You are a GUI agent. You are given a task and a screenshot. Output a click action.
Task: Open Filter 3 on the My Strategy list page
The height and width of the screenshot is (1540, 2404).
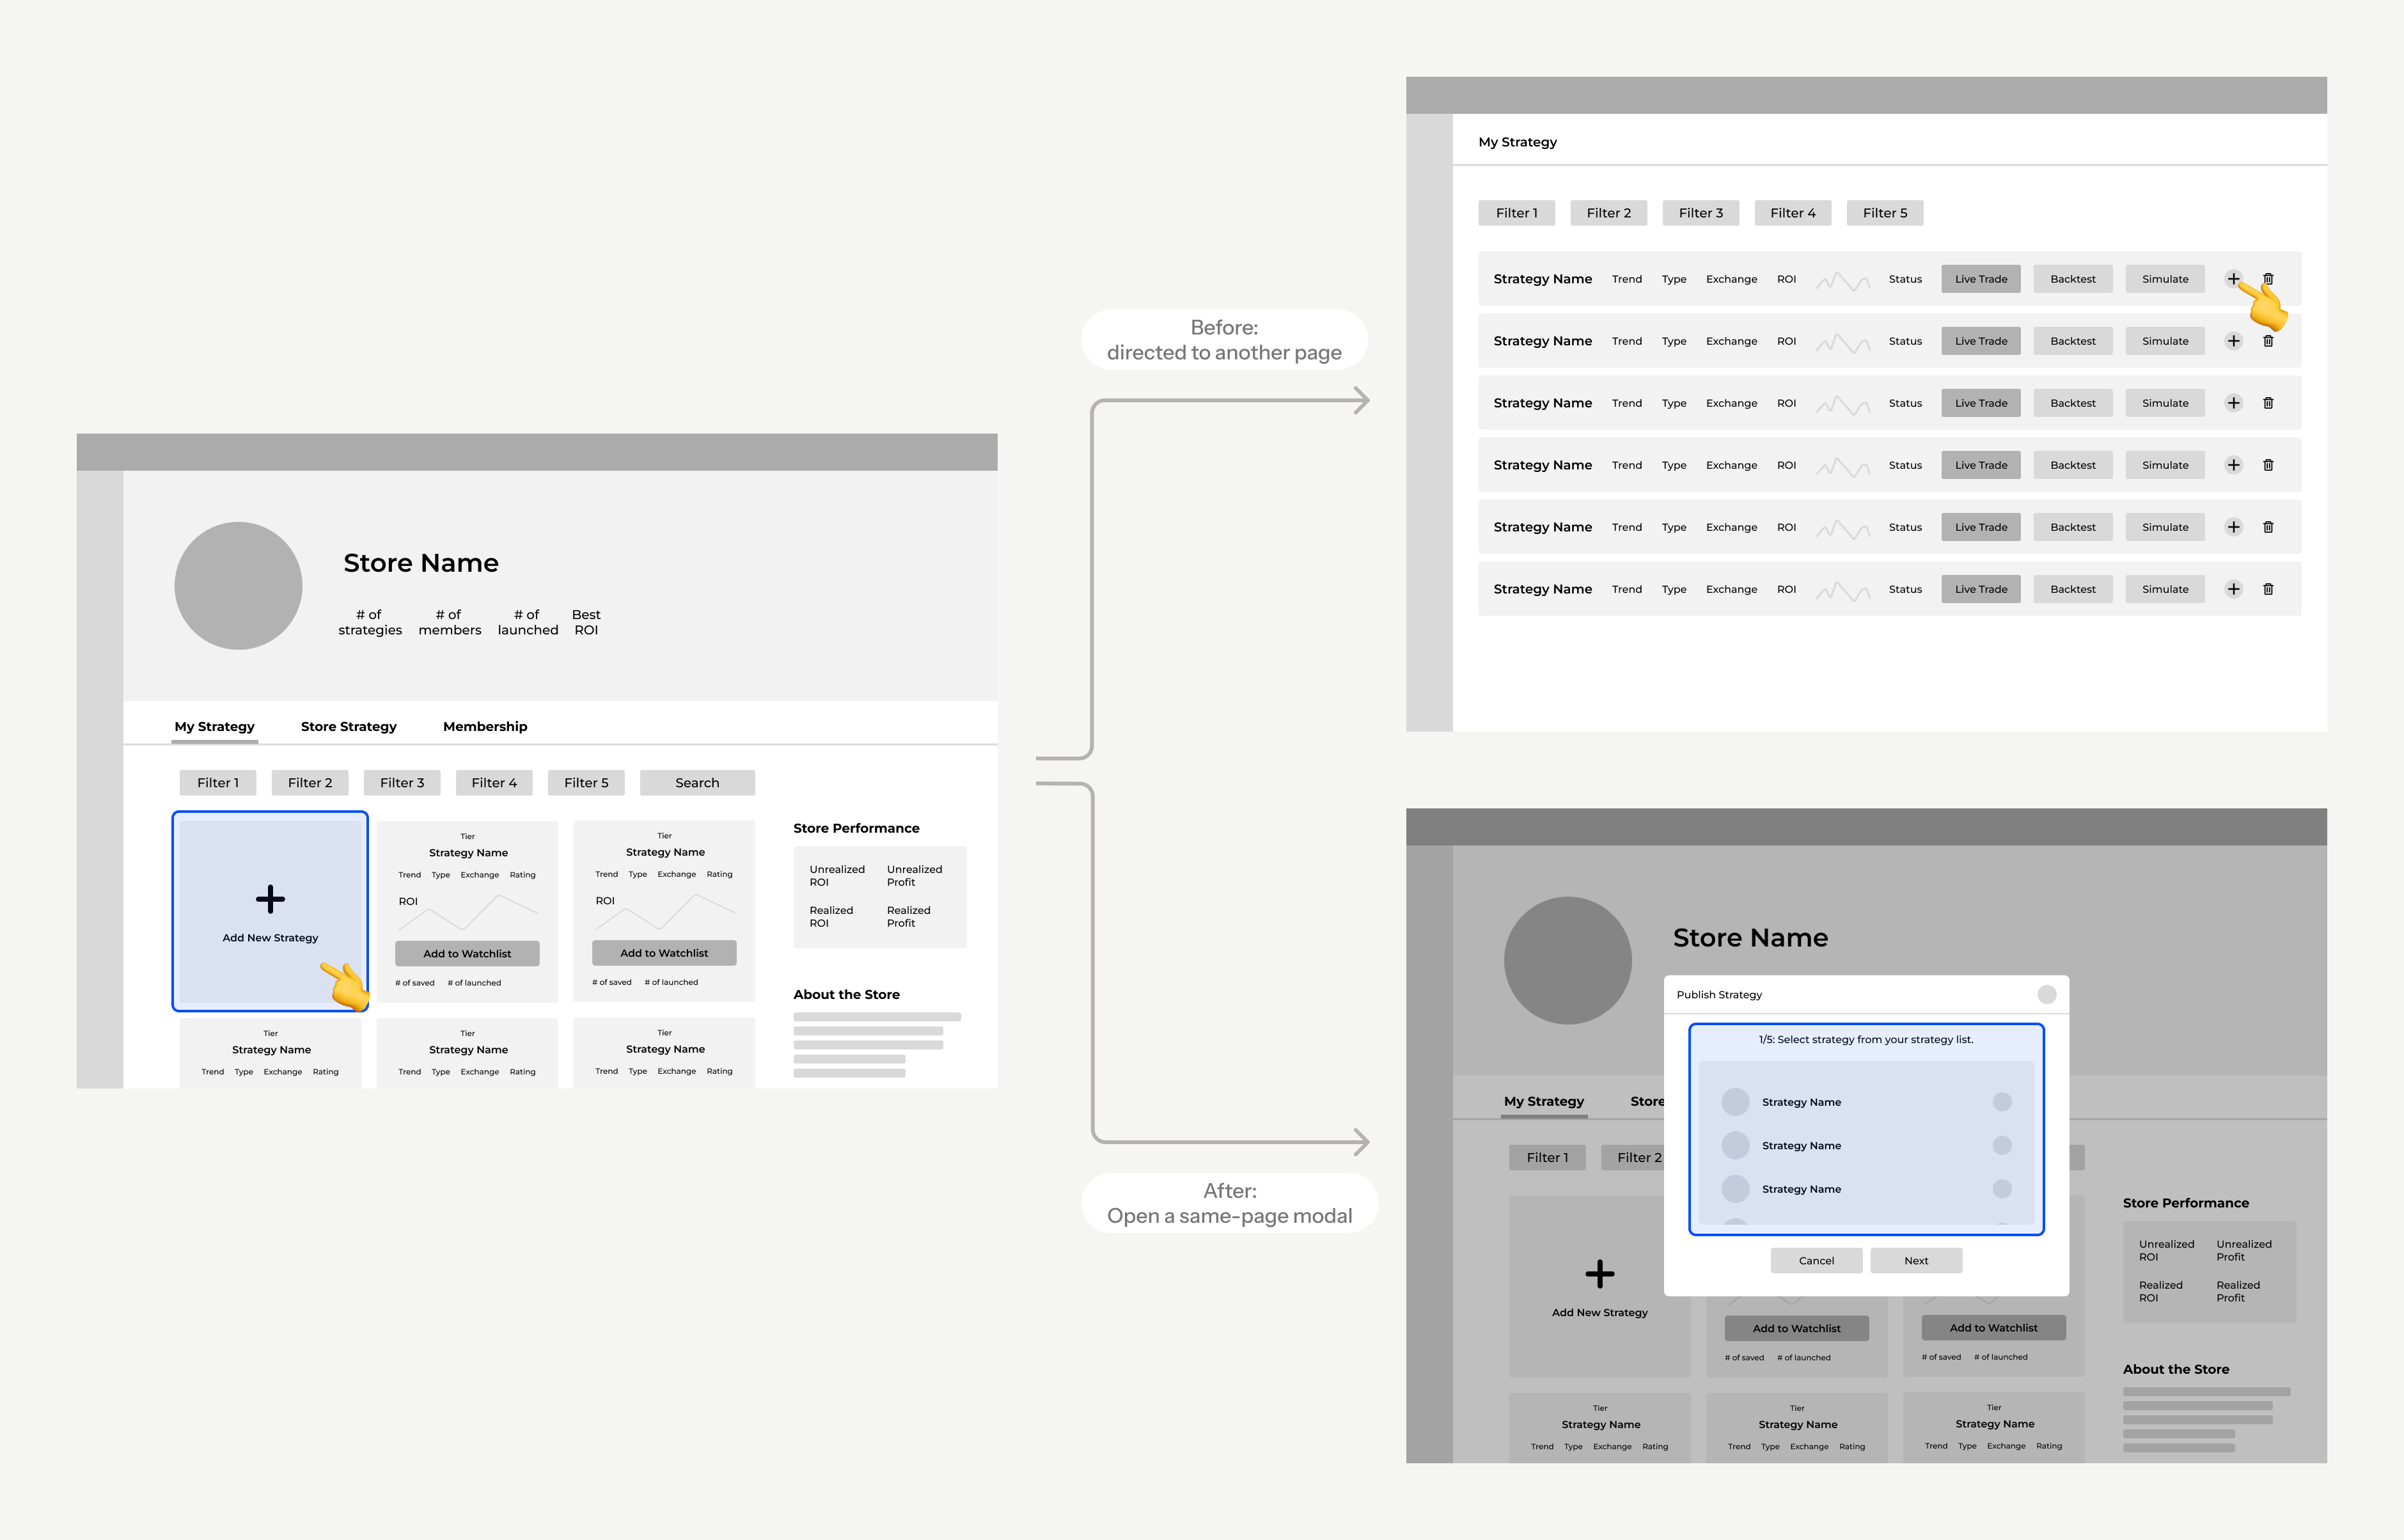(1700, 213)
